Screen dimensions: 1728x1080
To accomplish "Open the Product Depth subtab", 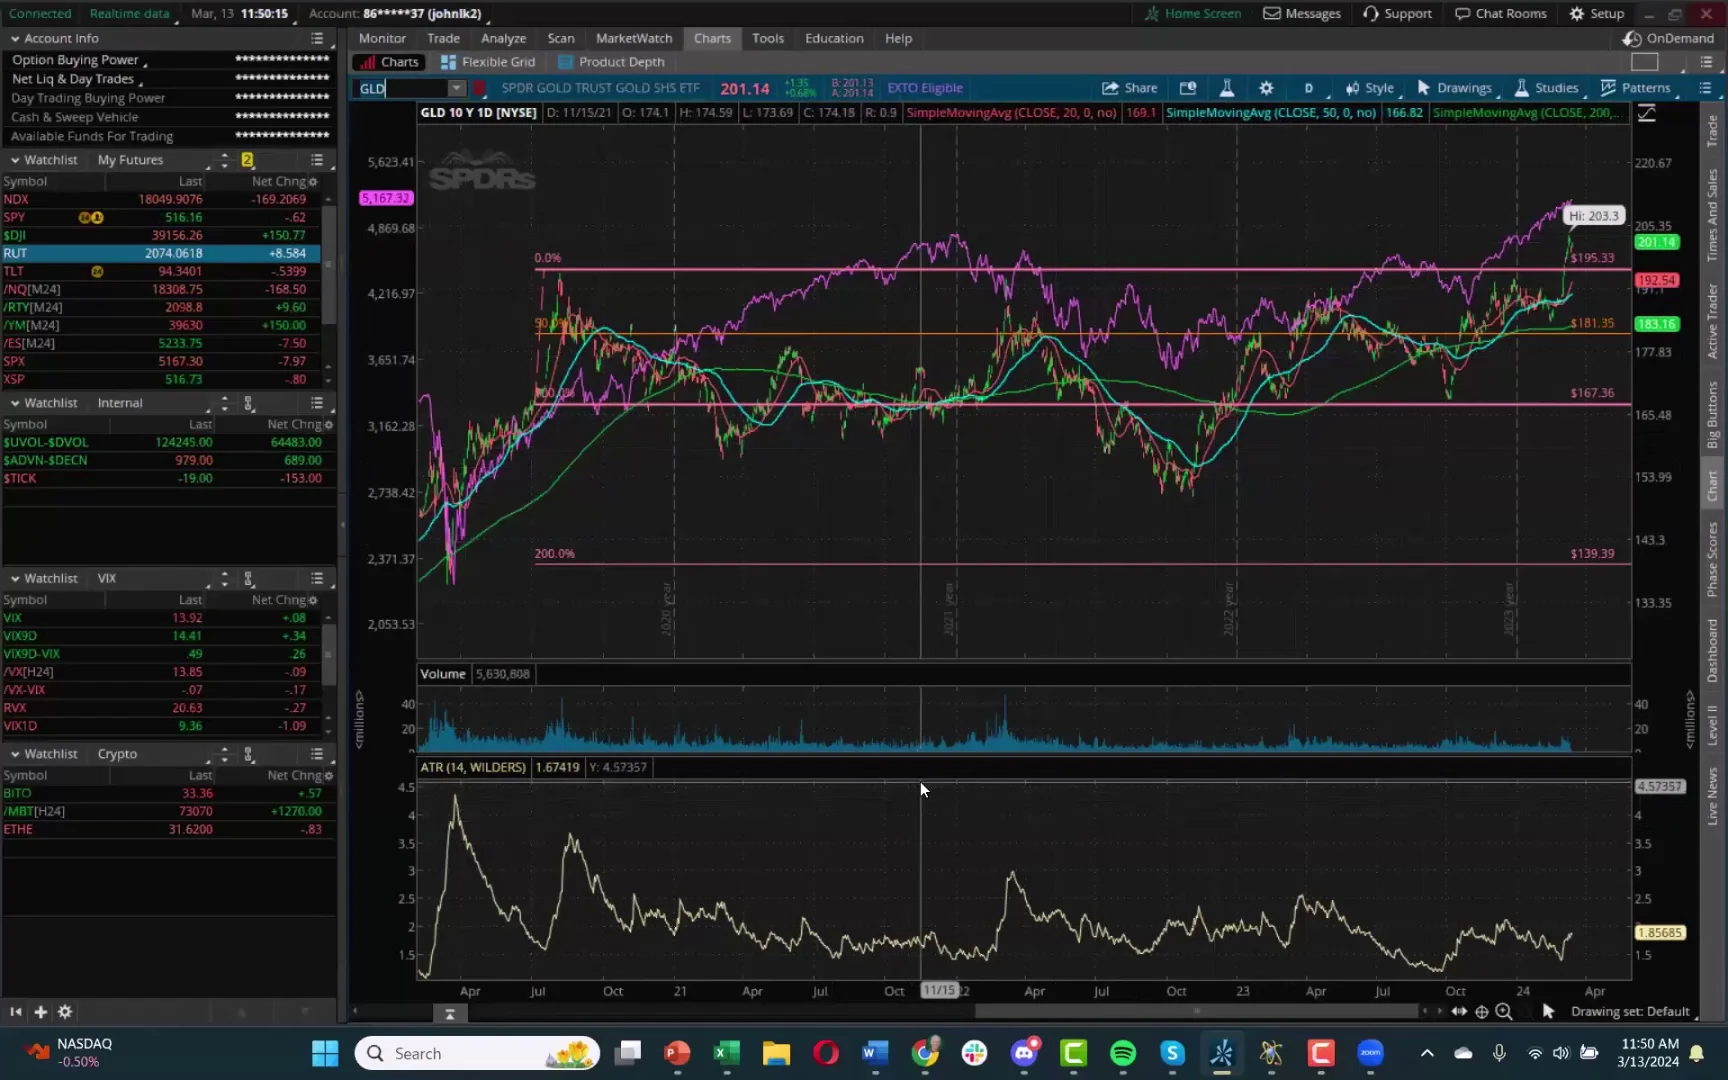I will coord(611,62).
